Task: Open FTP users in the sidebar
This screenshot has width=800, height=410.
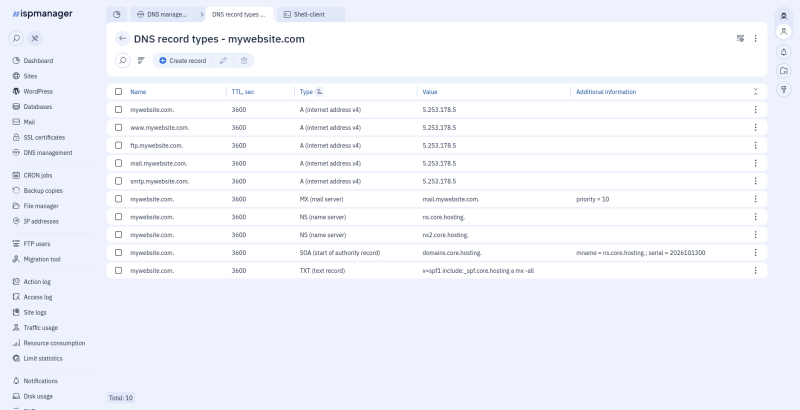Action: coord(32,244)
